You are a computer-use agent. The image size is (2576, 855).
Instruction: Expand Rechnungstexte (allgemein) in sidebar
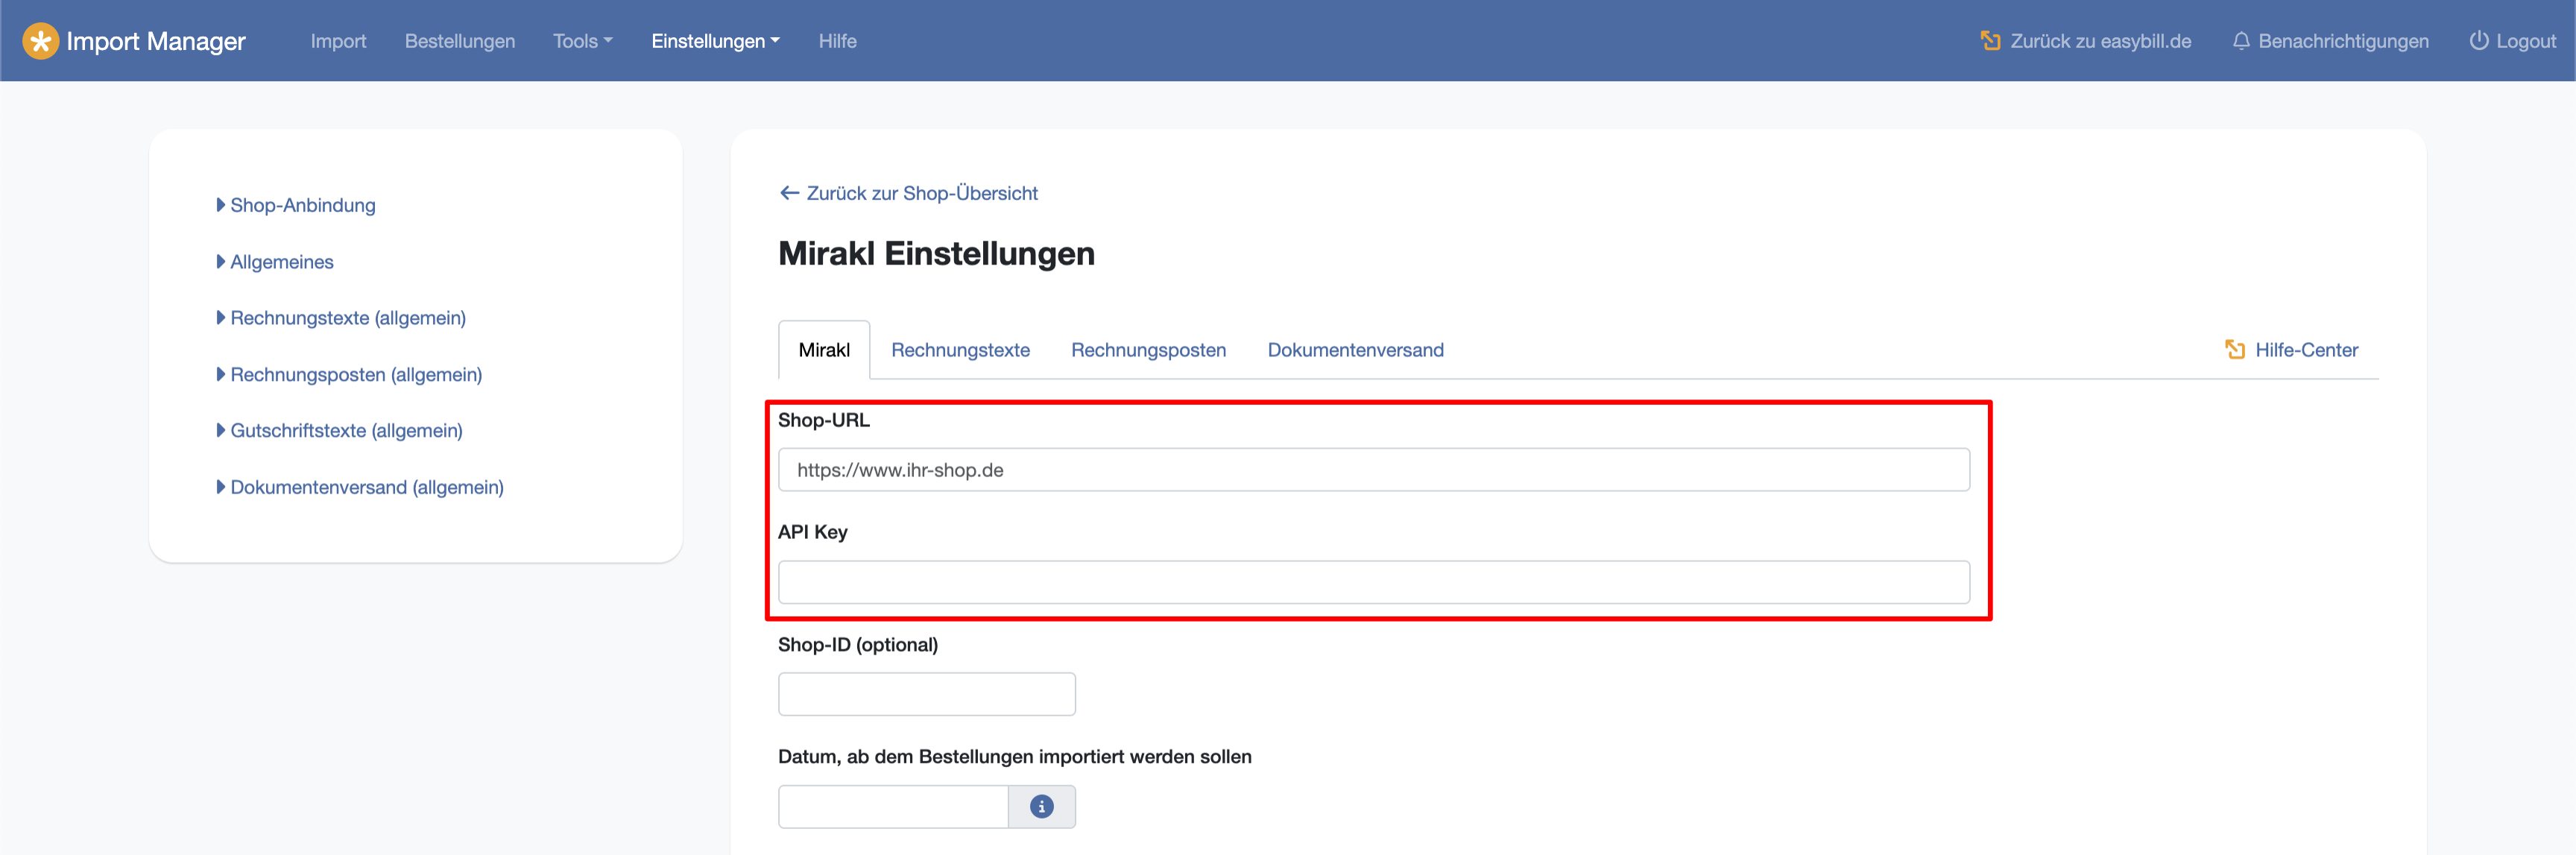[x=347, y=318]
